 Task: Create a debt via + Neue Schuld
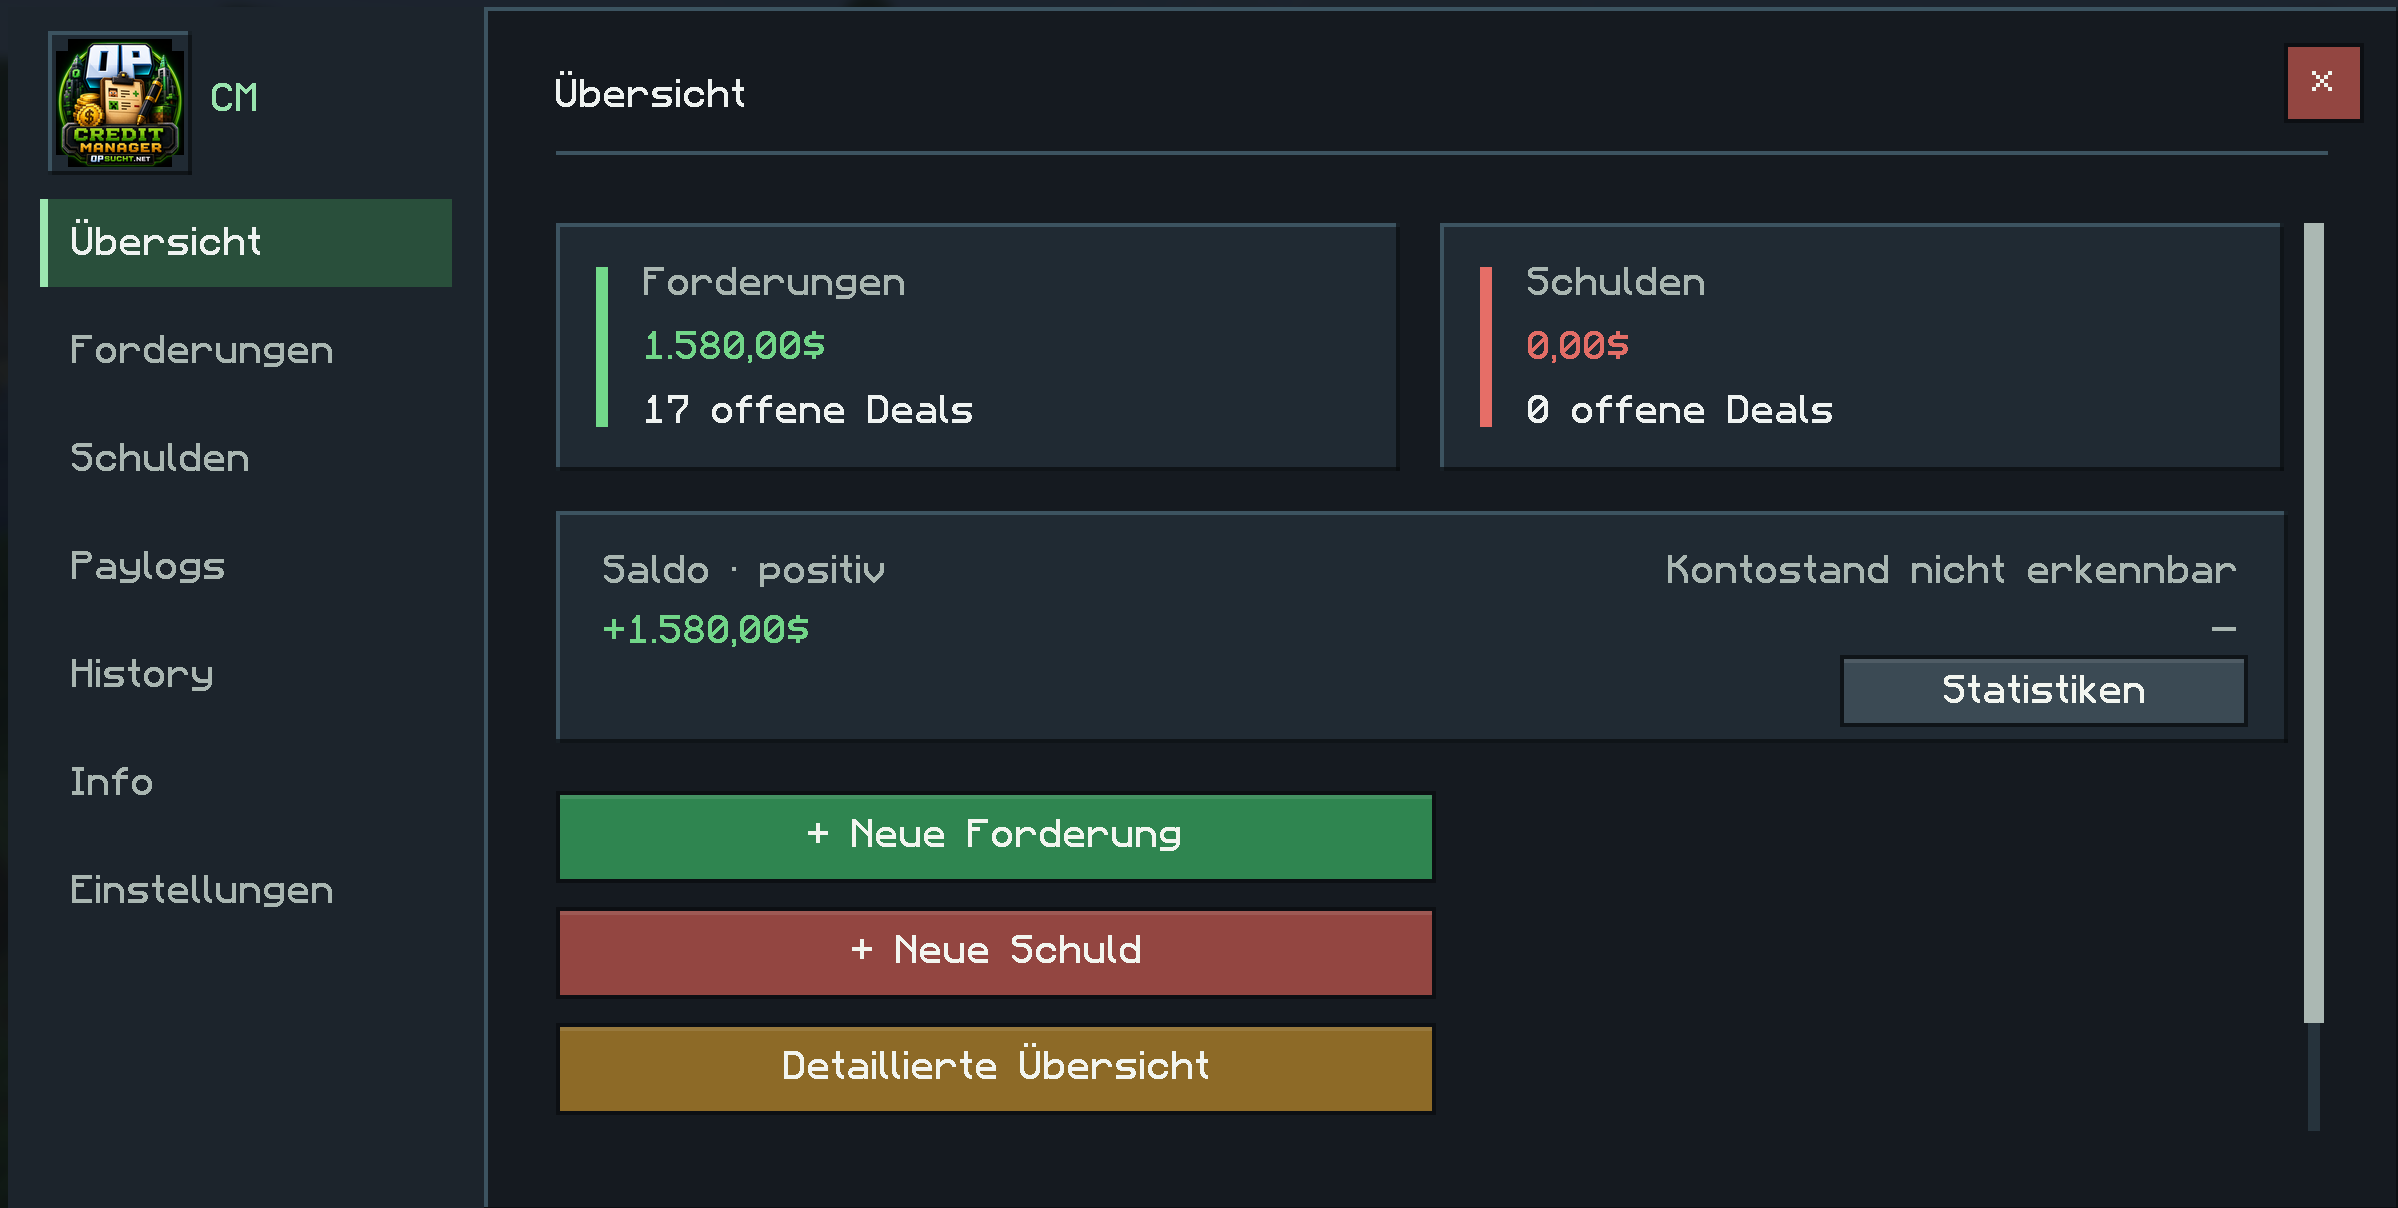995,952
